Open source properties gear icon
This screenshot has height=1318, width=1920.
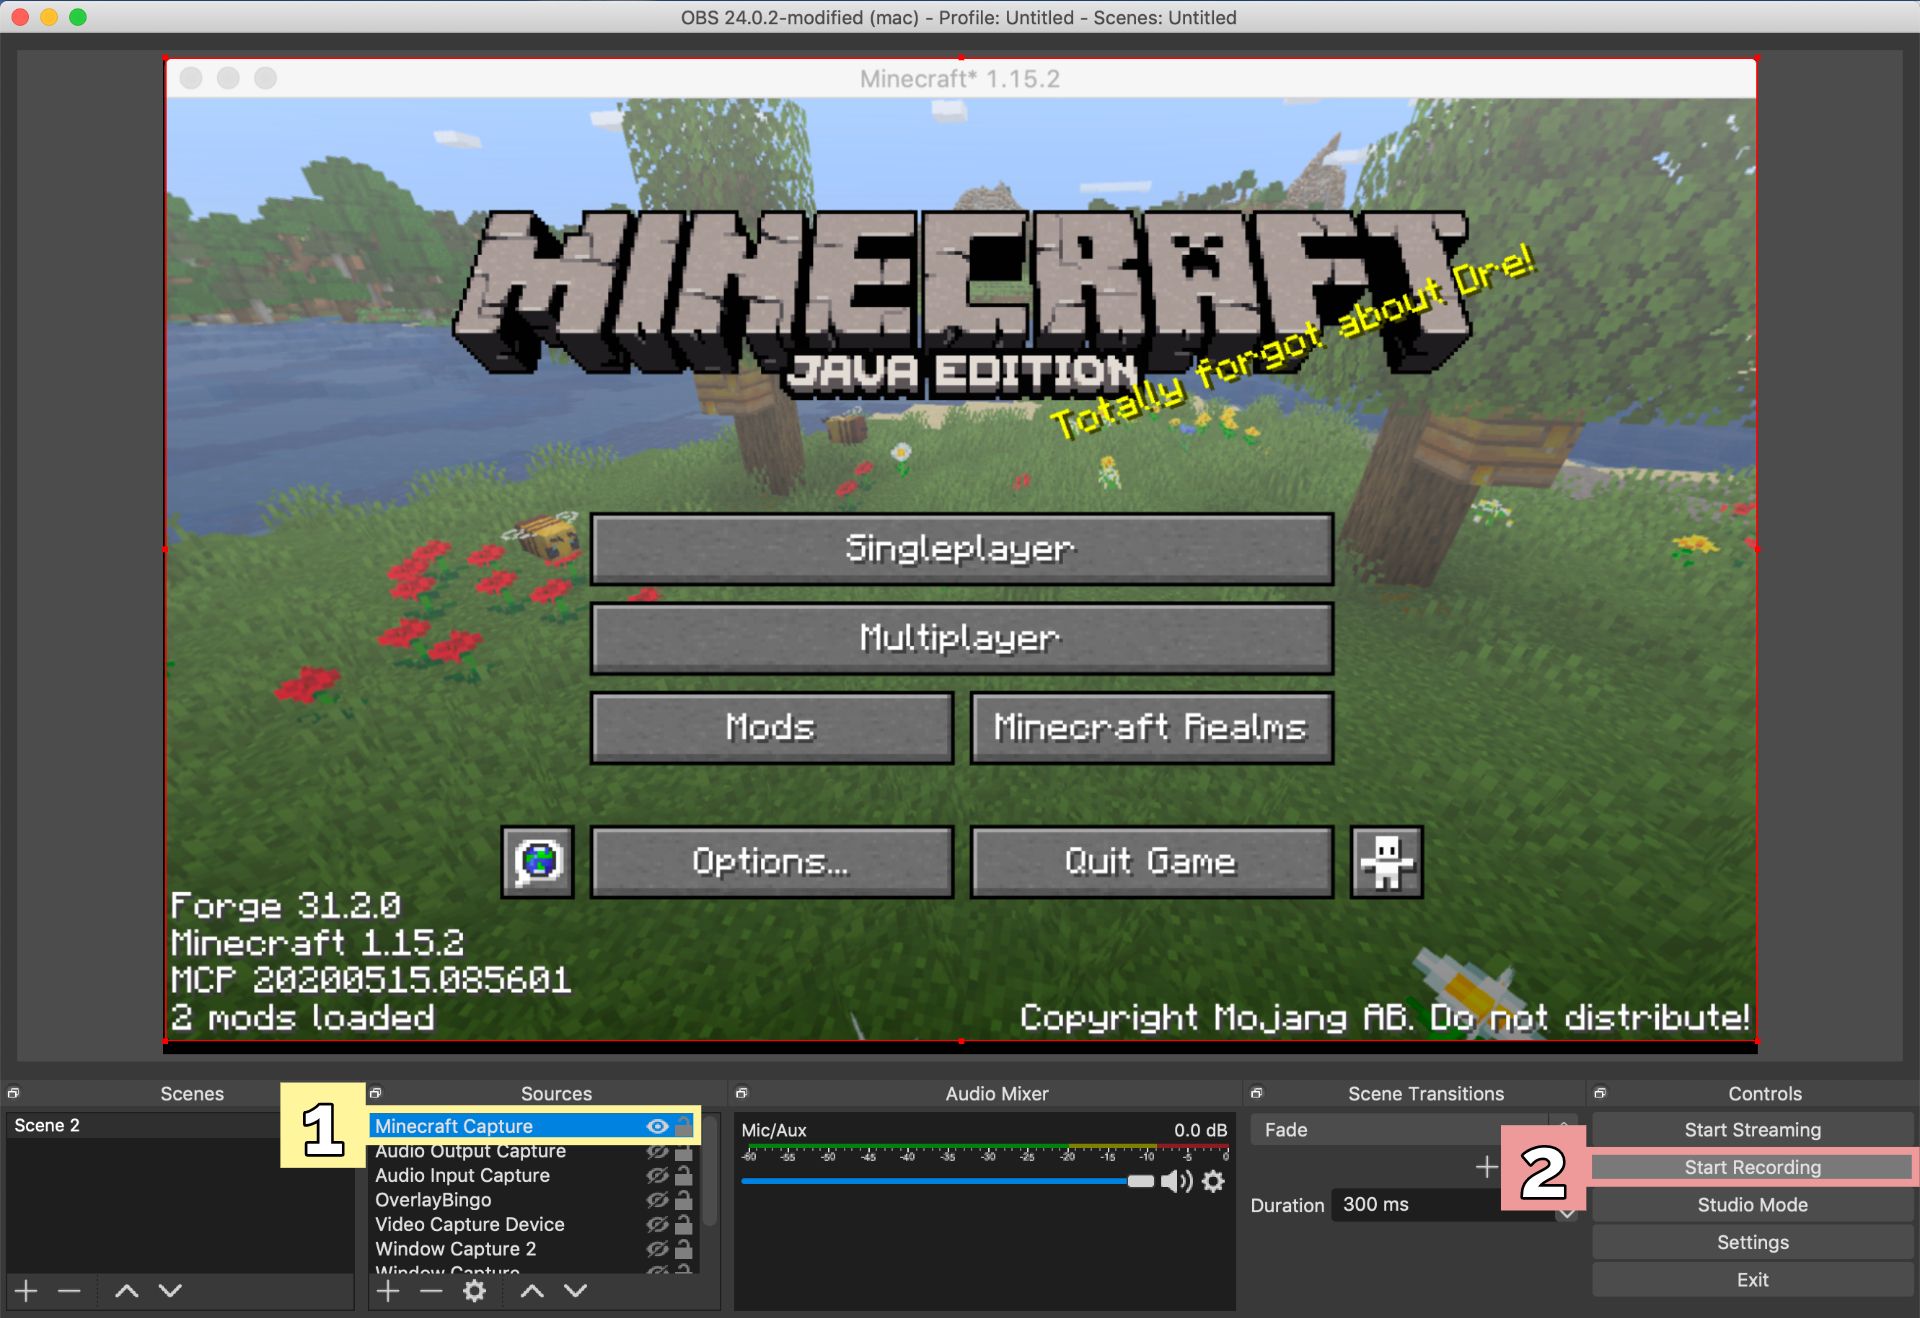pyautogui.click(x=474, y=1291)
